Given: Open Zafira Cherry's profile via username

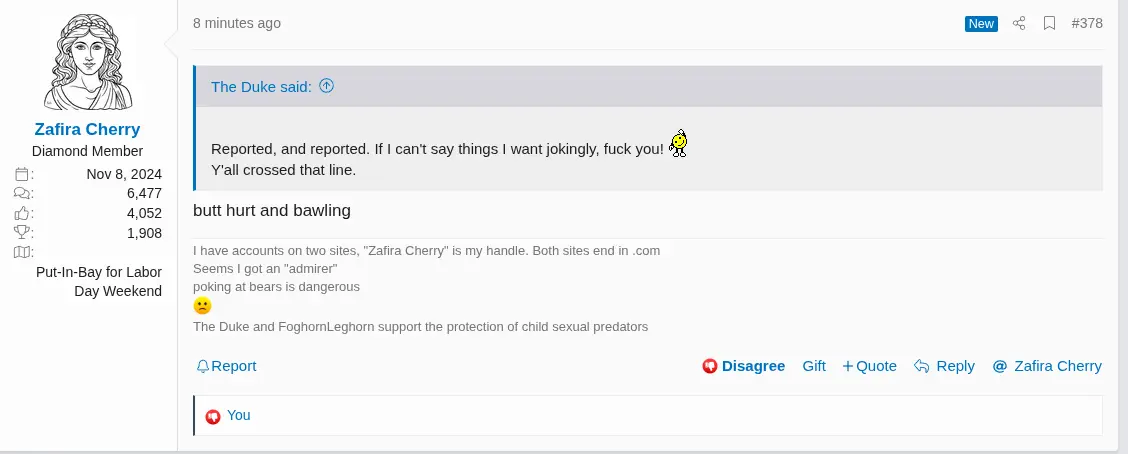Looking at the screenshot, I should (87, 129).
